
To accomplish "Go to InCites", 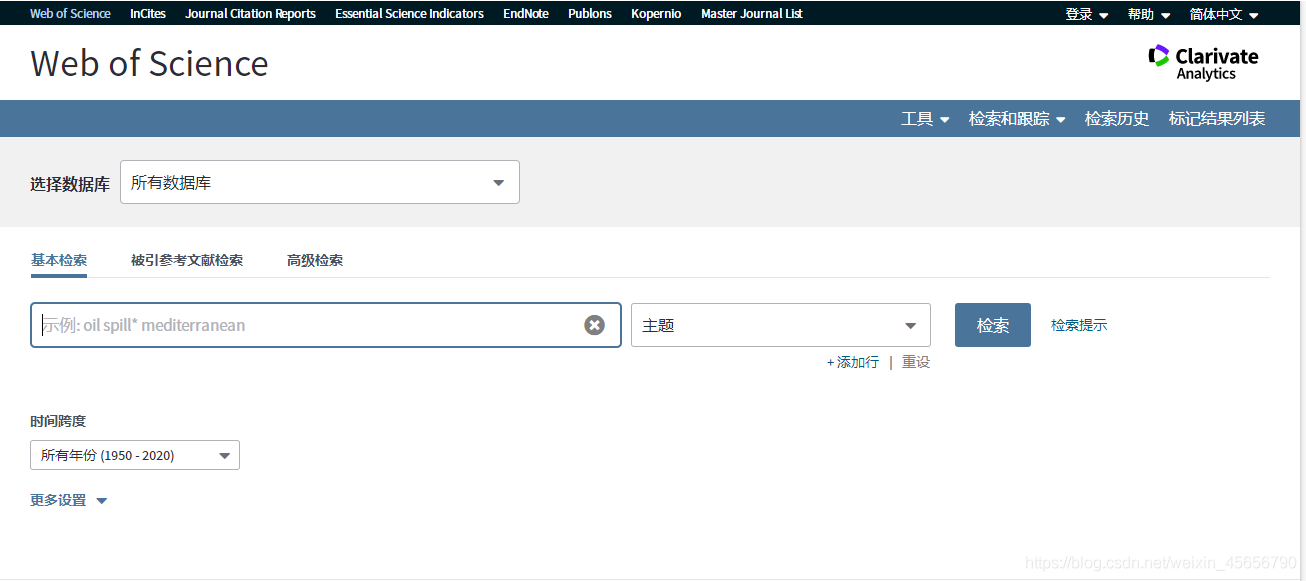I will [x=148, y=14].
